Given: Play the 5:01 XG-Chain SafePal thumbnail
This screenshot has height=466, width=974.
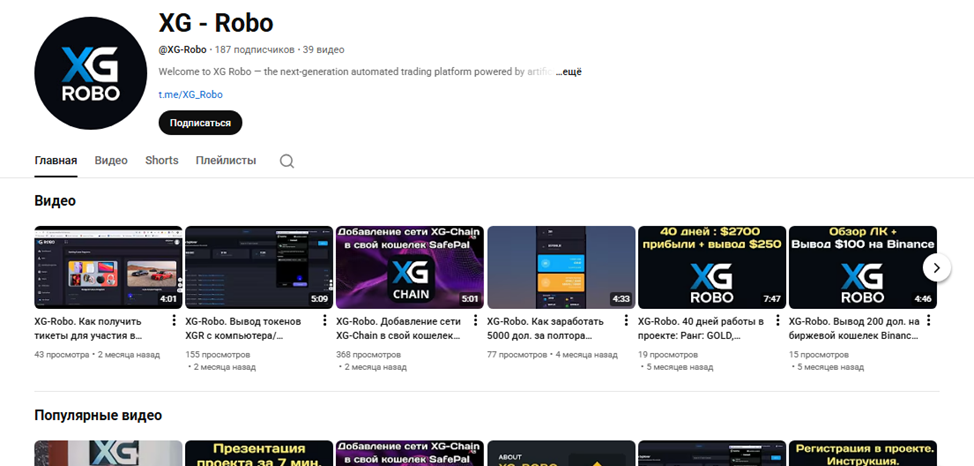Looking at the screenshot, I should click(410, 267).
